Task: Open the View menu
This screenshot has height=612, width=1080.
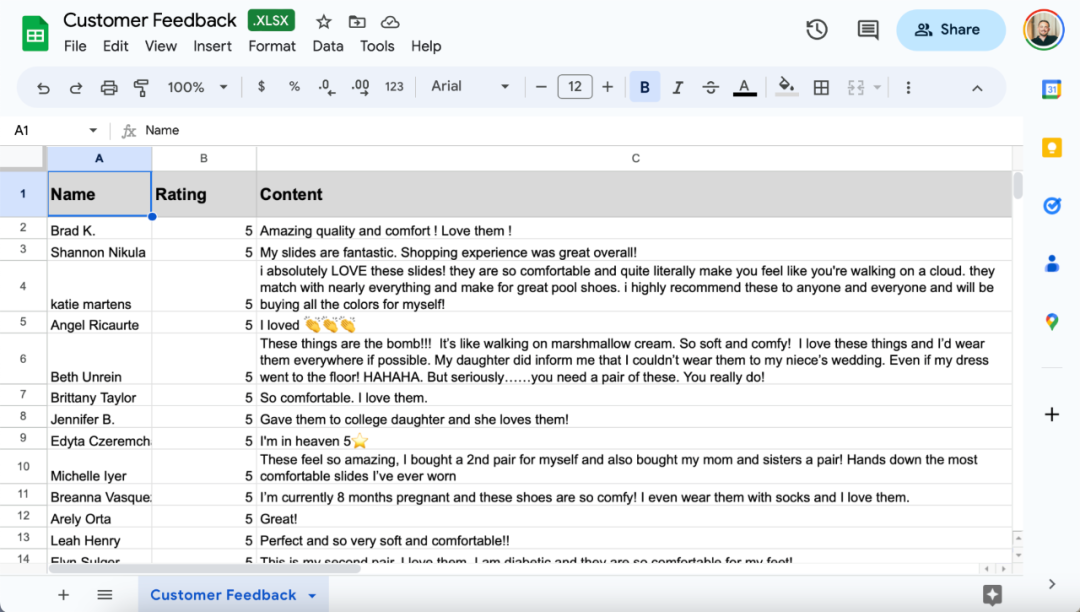Action: [160, 46]
